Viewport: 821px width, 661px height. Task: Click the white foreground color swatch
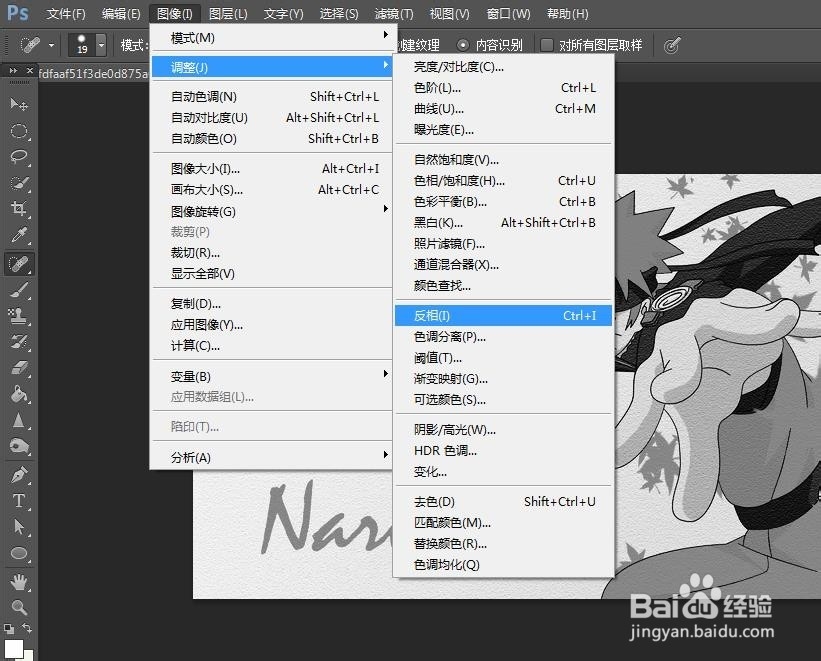click(14, 648)
